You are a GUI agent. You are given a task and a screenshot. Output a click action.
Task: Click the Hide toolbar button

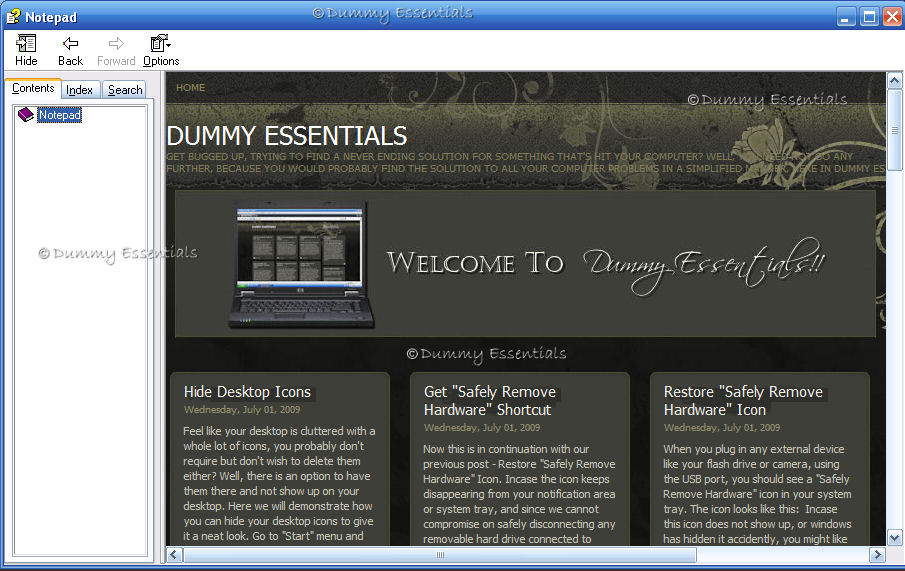pyautogui.click(x=26, y=50)
